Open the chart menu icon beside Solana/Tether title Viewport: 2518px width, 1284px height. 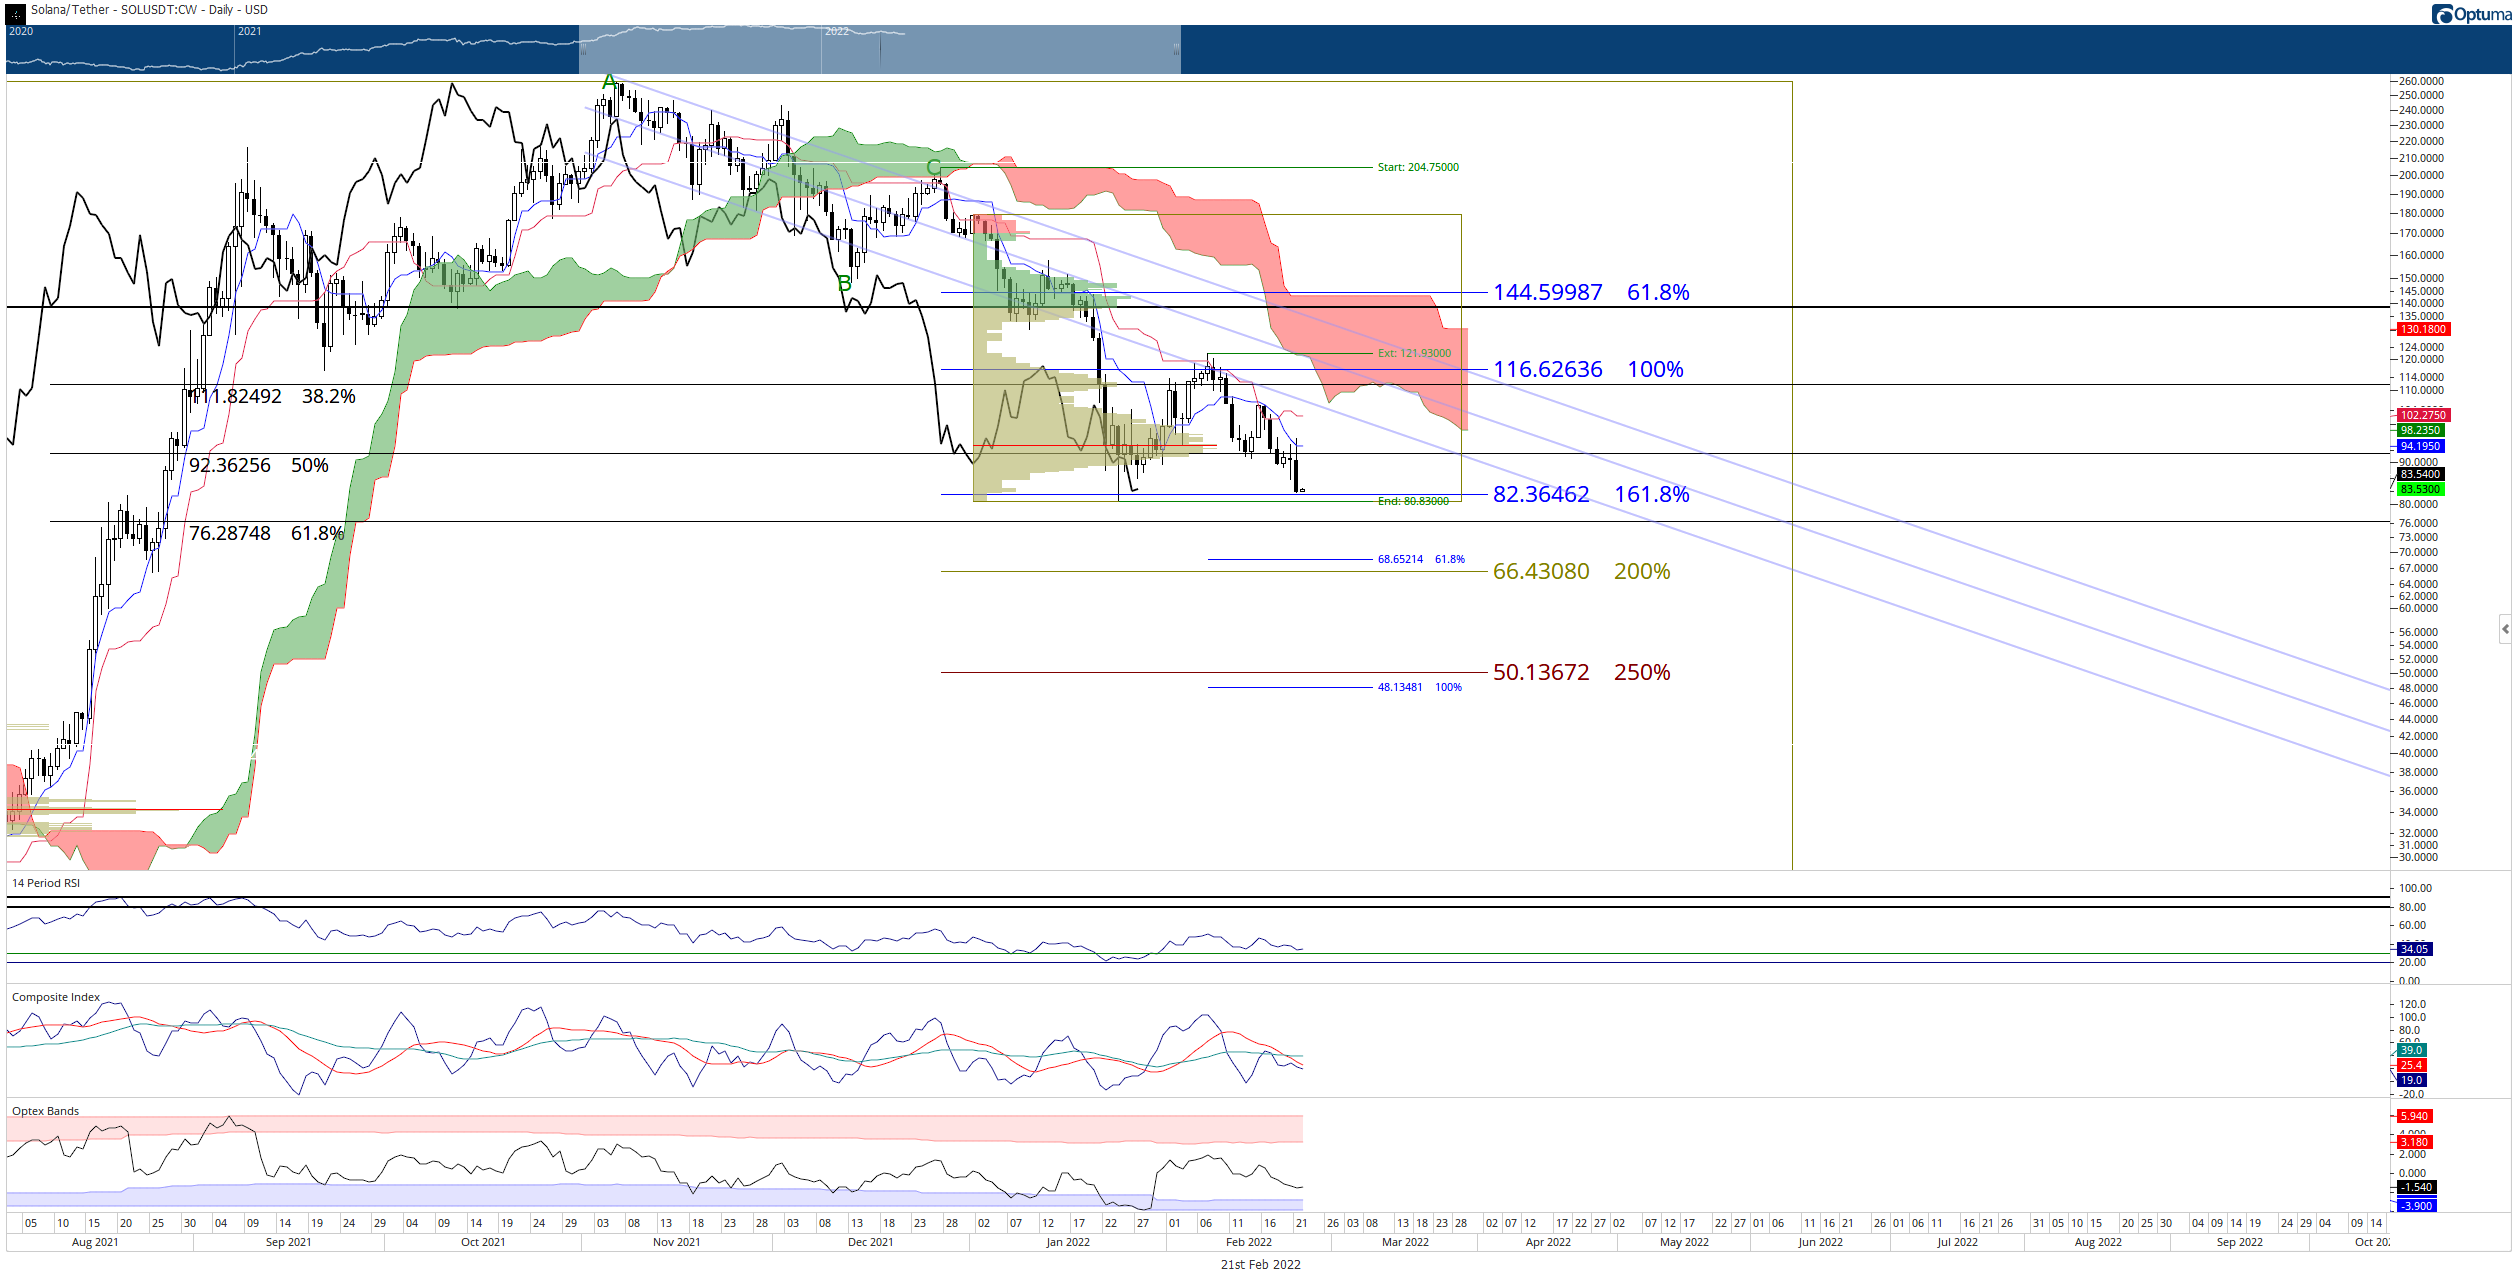(15, 13)
